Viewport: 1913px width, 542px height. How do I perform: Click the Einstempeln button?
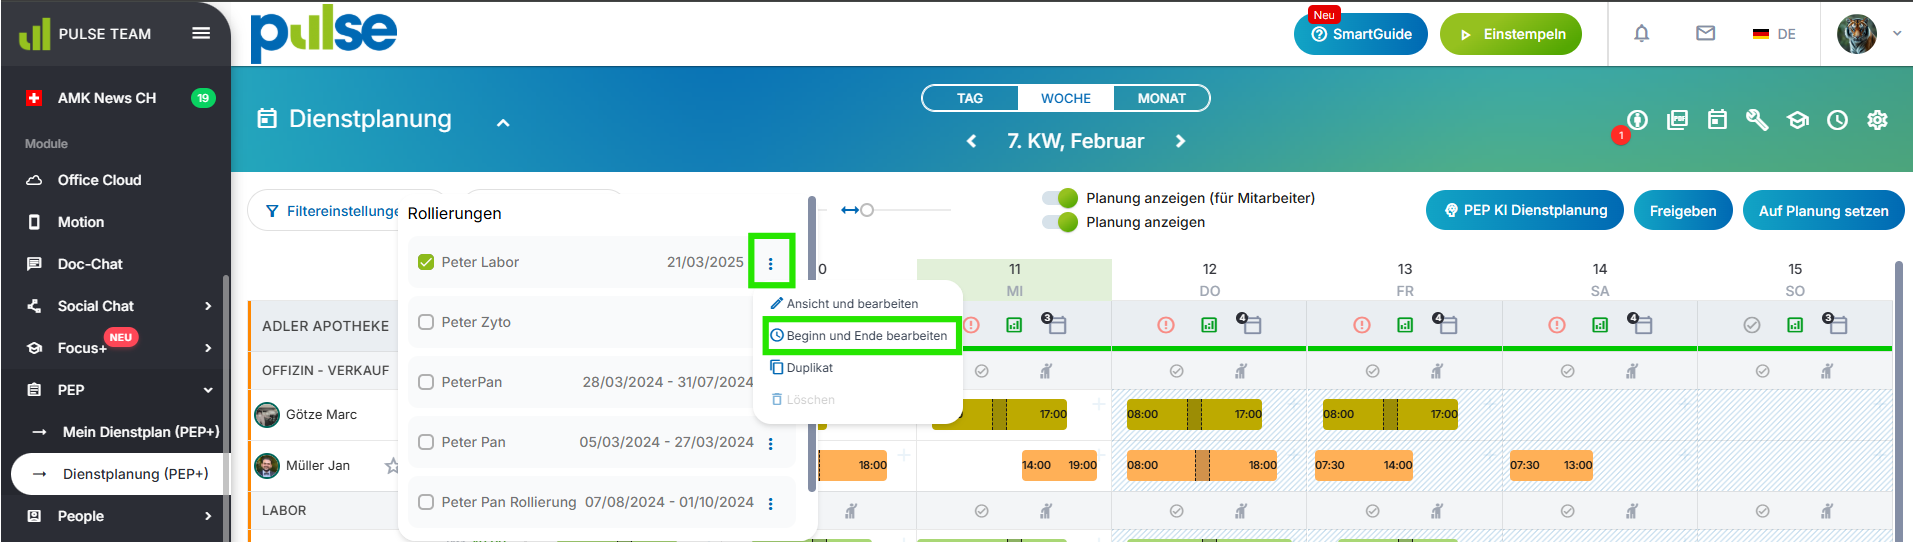tap(1511, 34)
